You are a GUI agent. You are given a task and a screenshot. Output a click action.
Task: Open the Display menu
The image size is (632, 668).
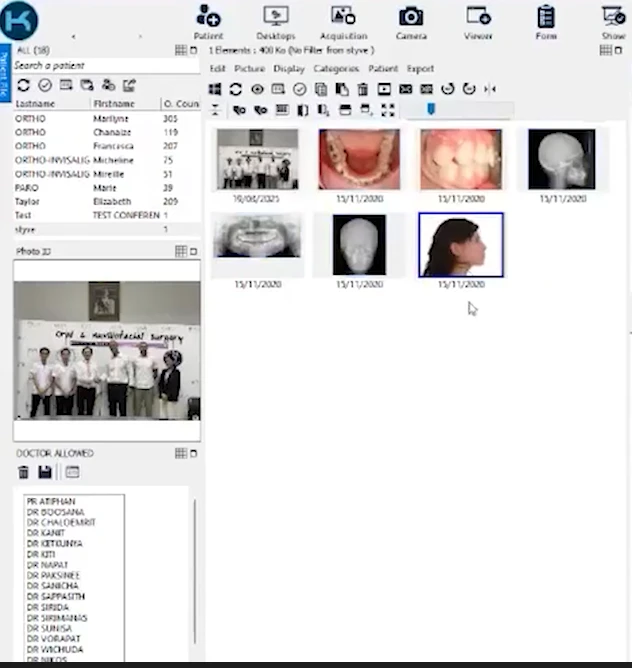(289, 69)
